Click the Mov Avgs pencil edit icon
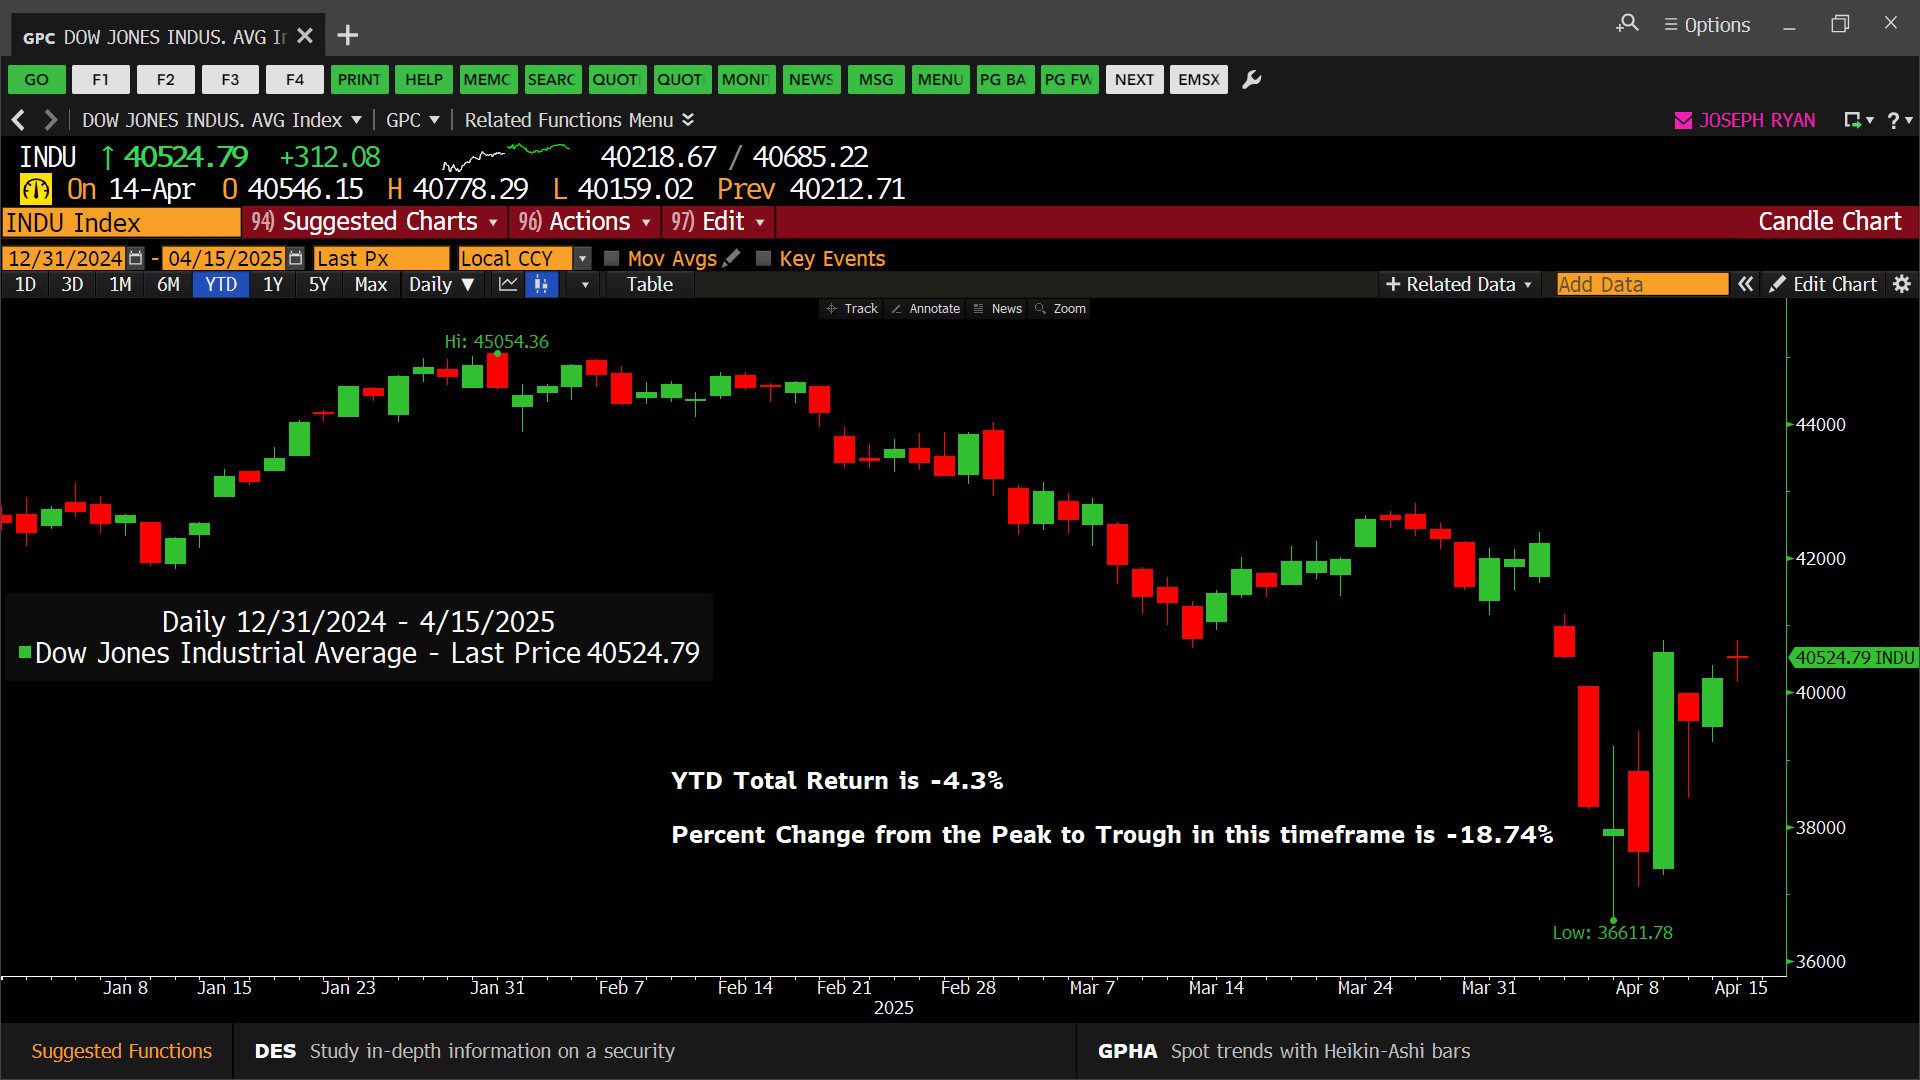This screenshot has width=1920, height=1080. pyautogui.click(x=732, y=258)
